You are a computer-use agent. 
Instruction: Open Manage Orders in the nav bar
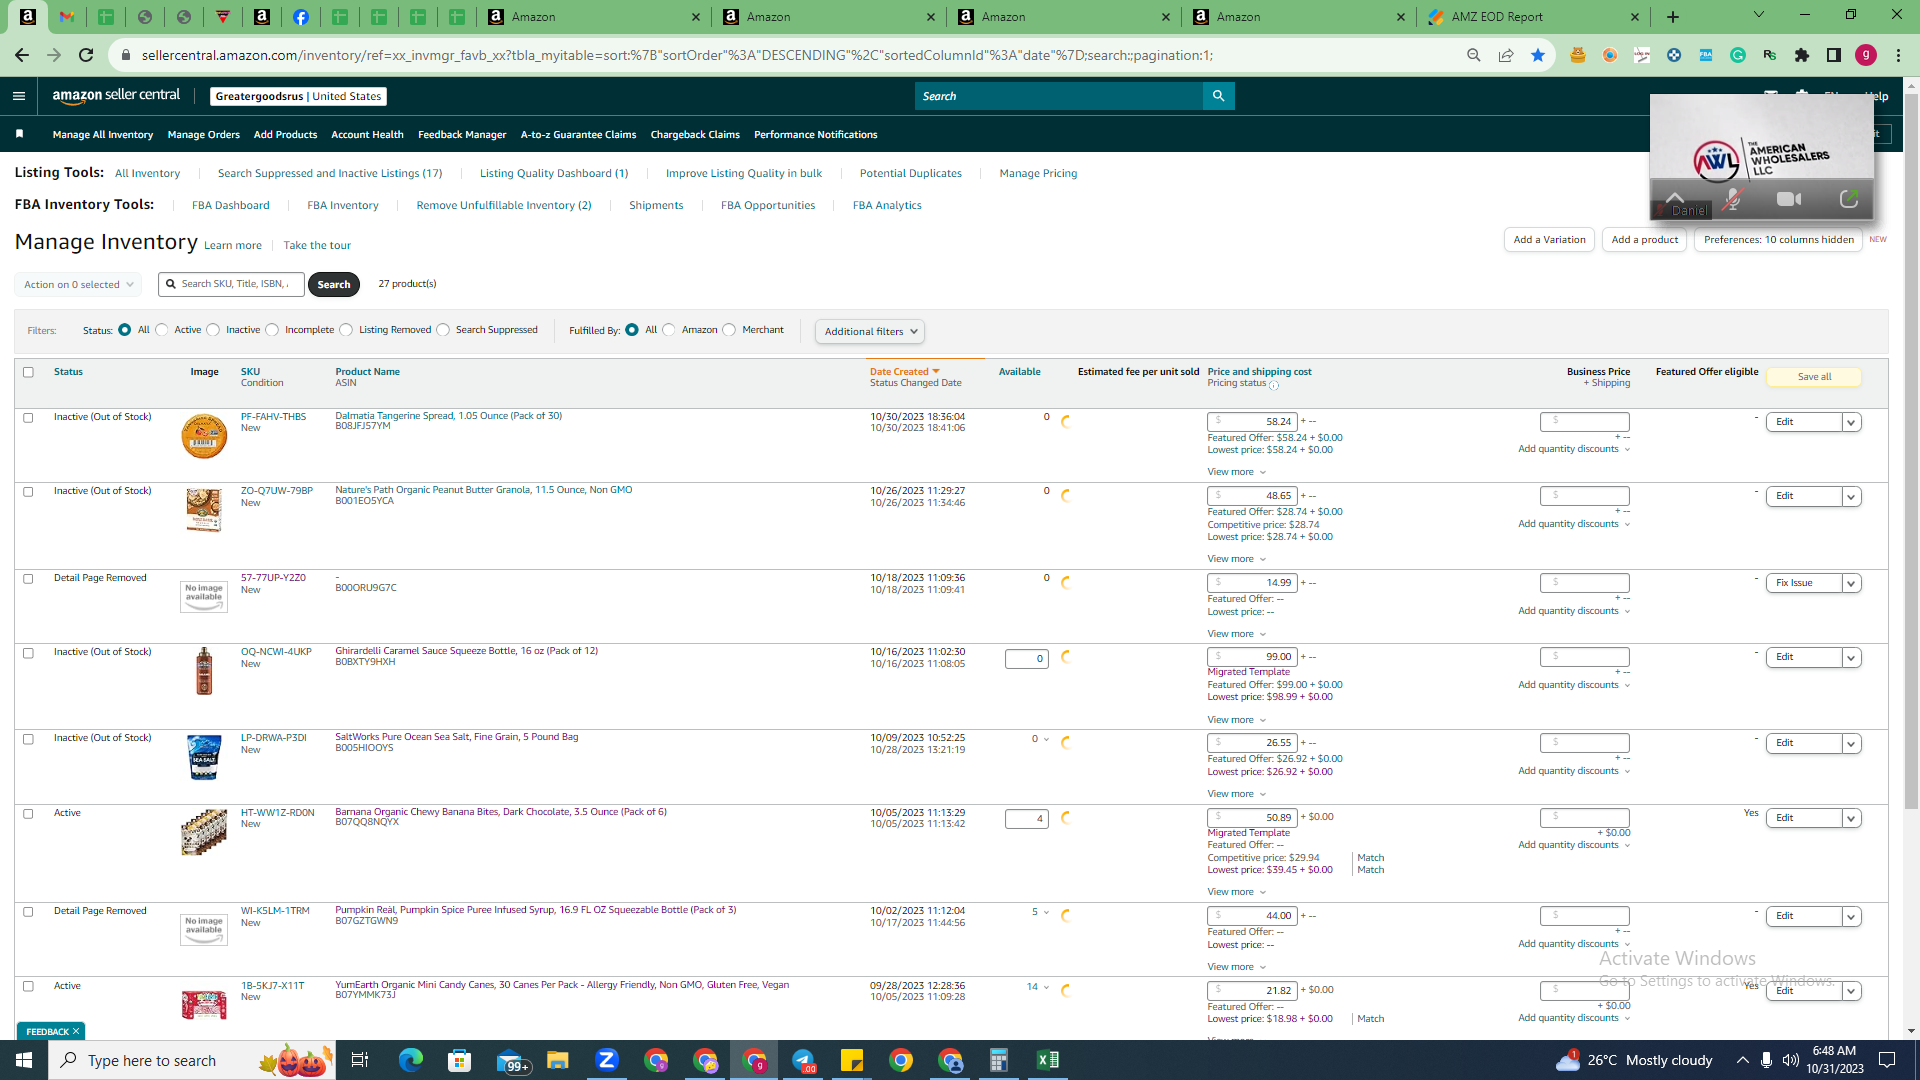204,135
